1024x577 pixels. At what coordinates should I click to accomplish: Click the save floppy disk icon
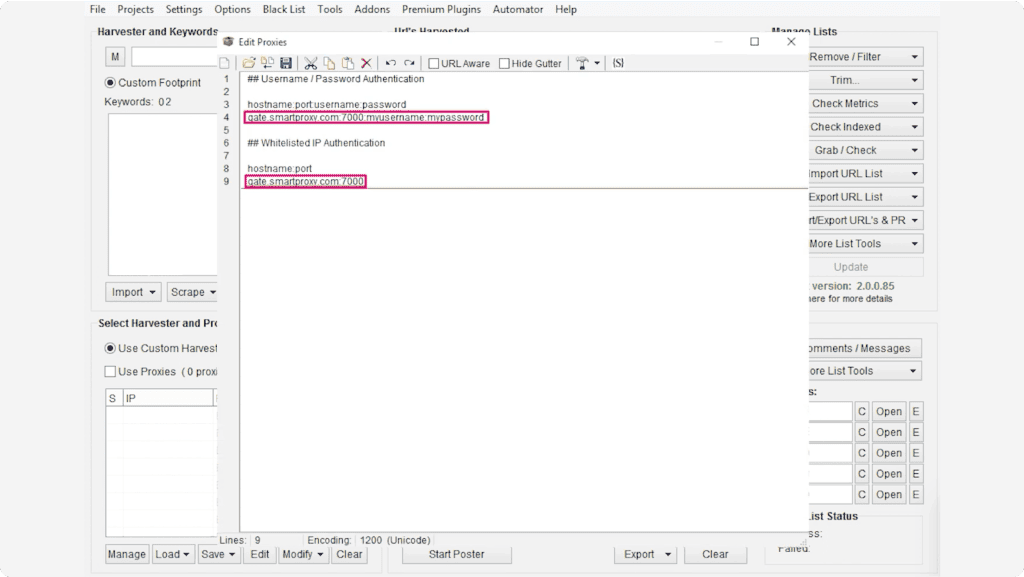(x=286, y=63)
